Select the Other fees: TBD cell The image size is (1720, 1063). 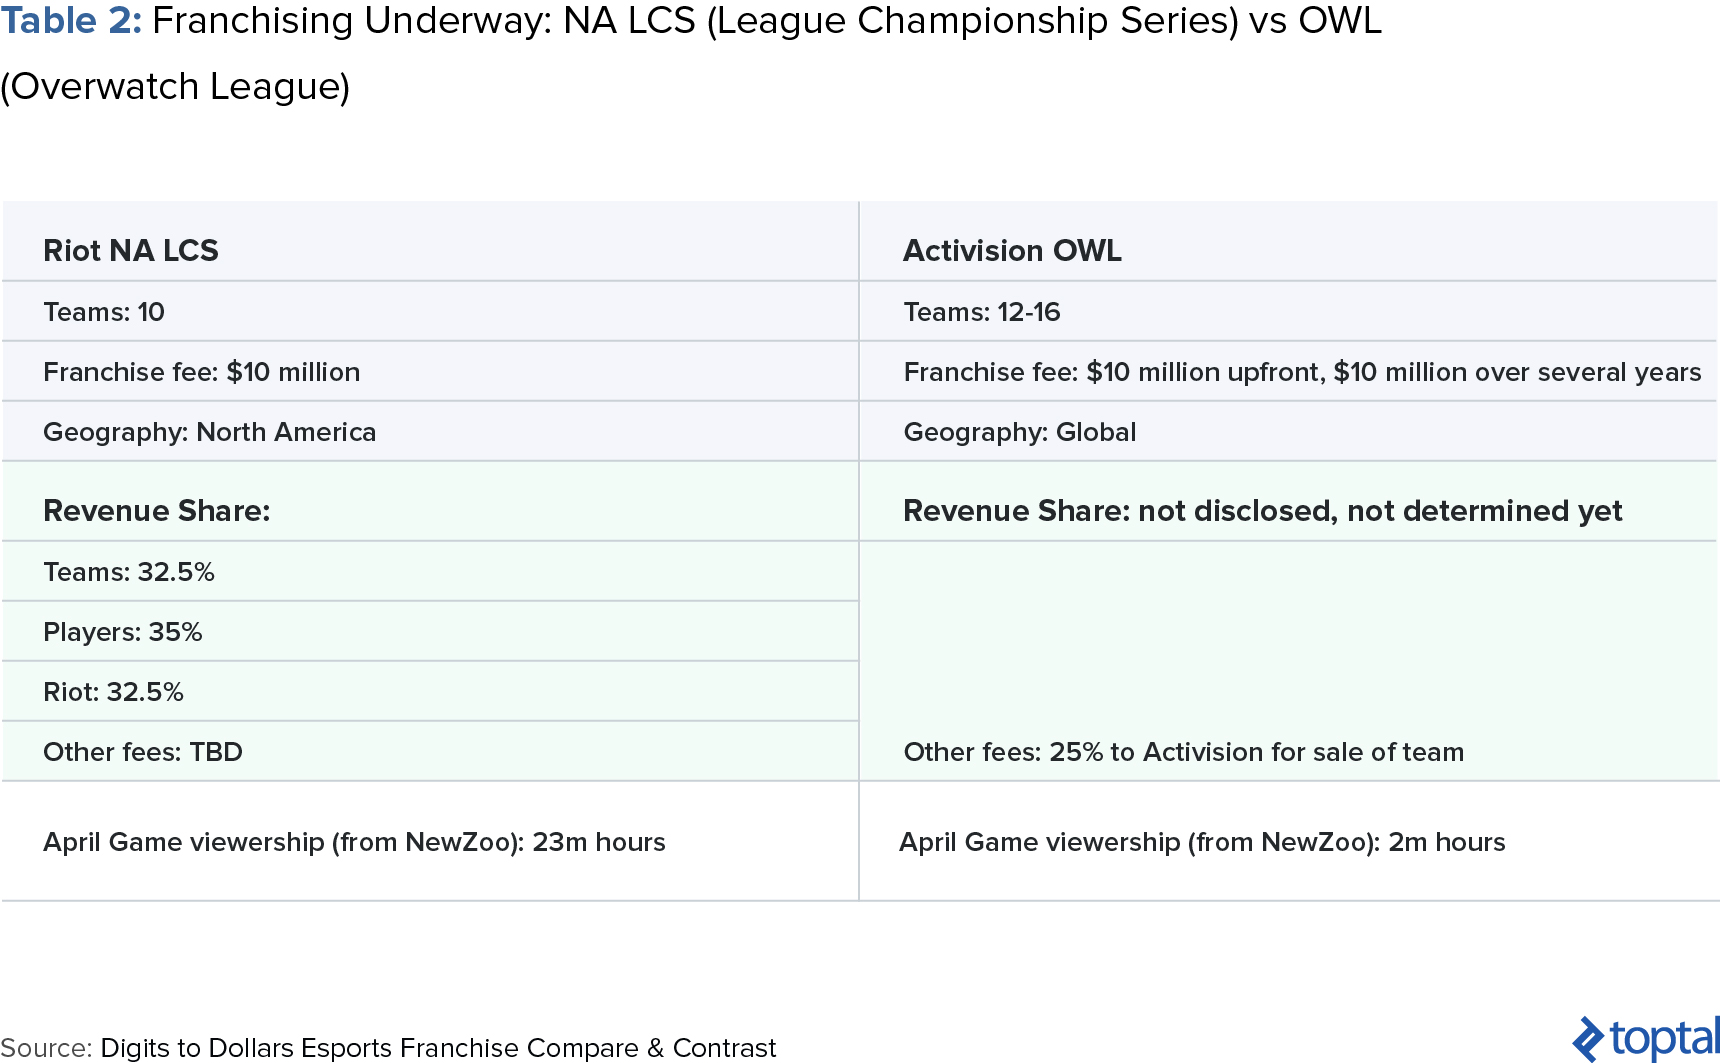coord(430,751)
